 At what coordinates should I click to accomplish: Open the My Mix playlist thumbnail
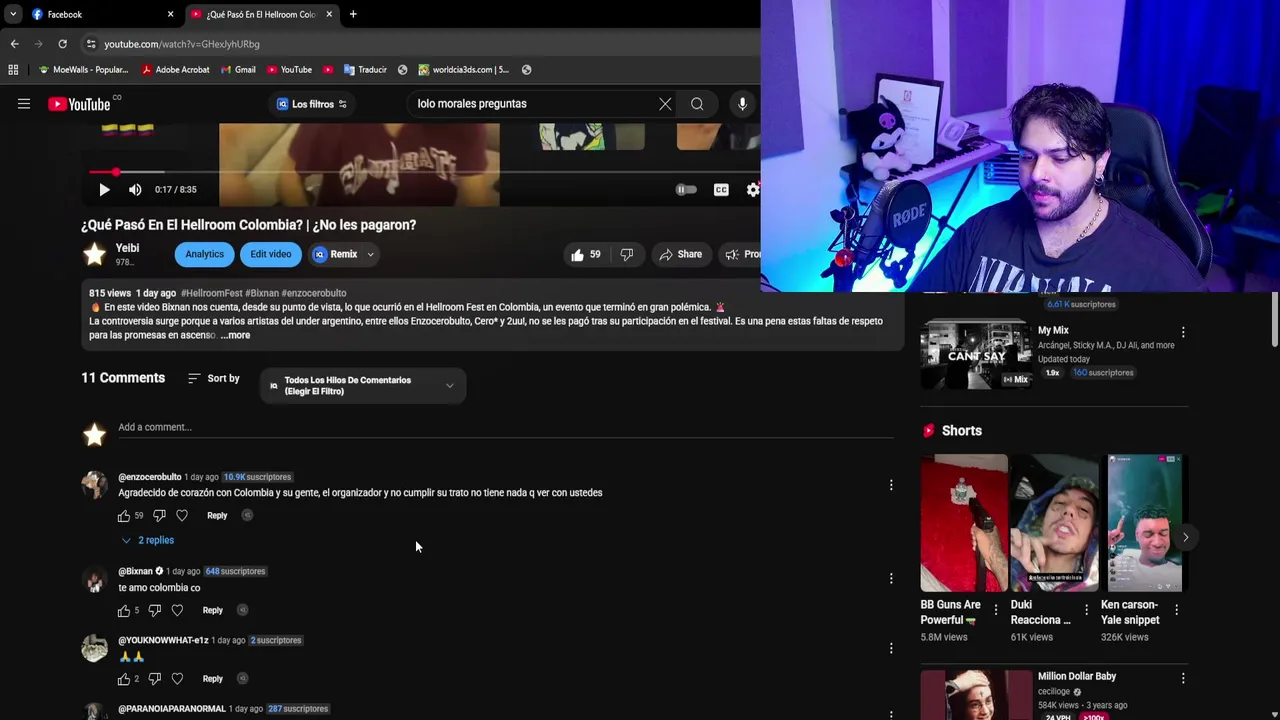click(x=976, y=354)
